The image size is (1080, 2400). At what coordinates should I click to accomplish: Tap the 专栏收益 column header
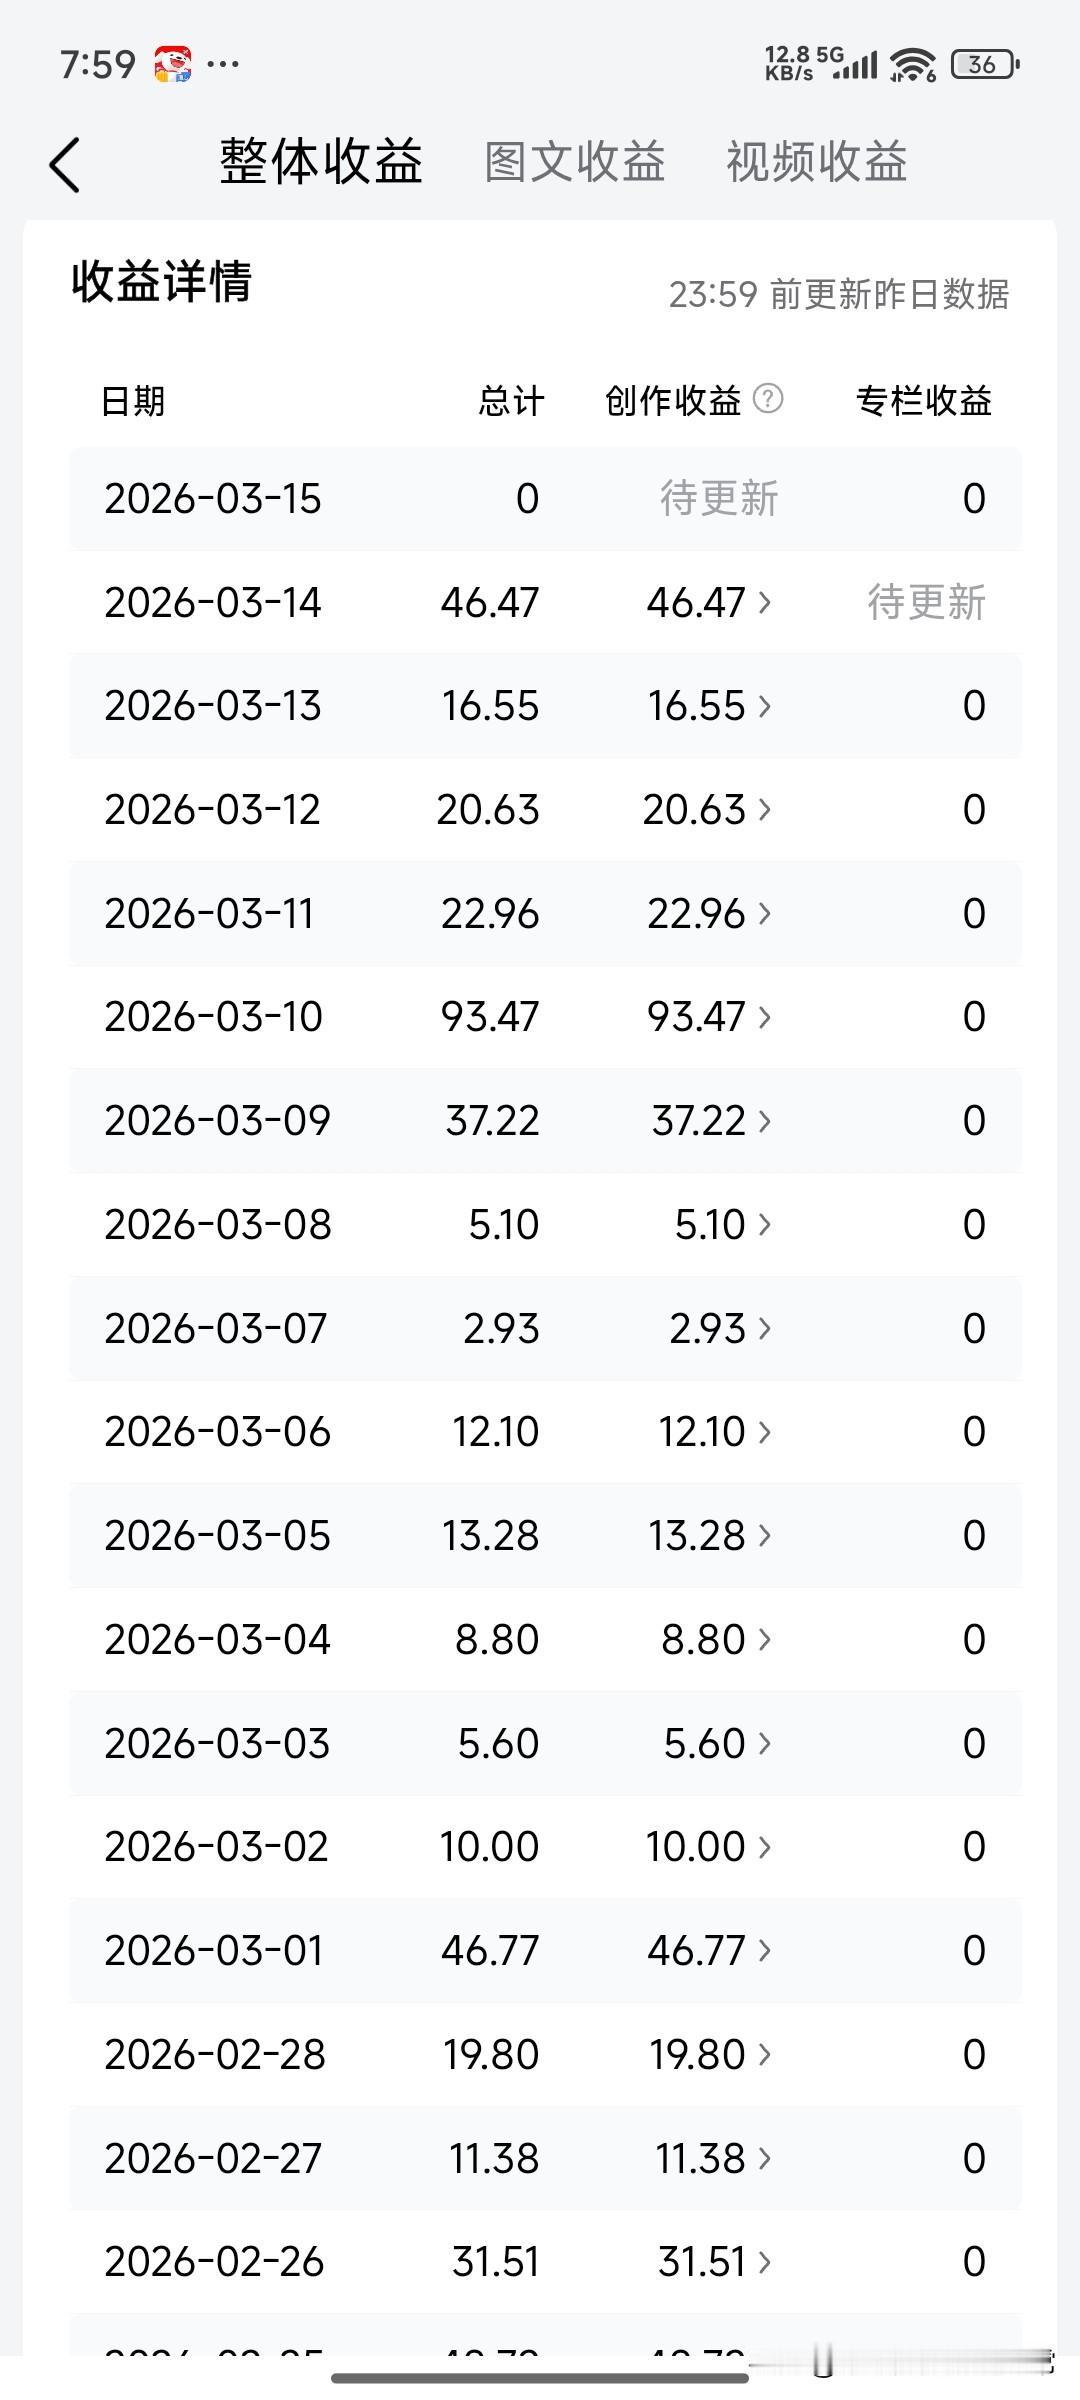(x=923, y=401)
